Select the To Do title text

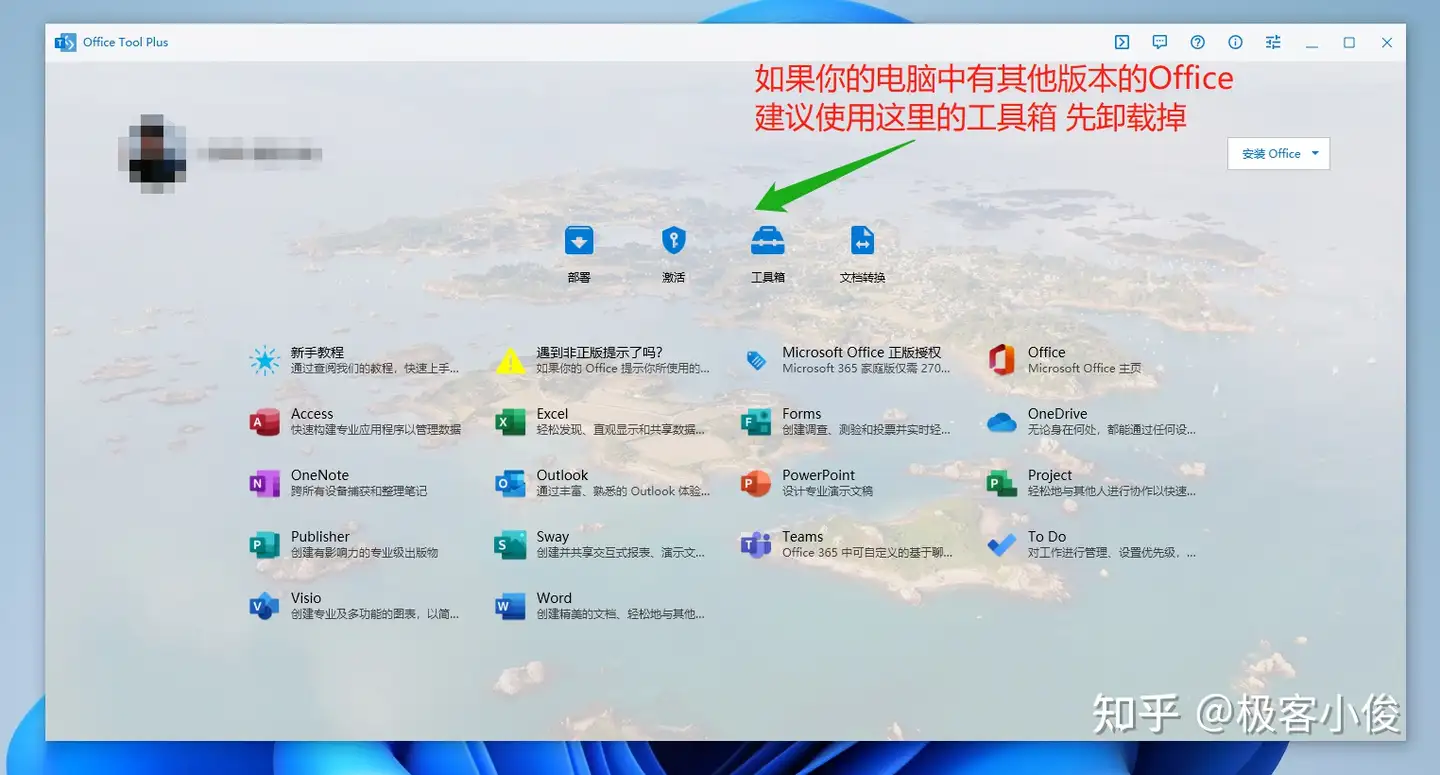(x=1047, y=537)
